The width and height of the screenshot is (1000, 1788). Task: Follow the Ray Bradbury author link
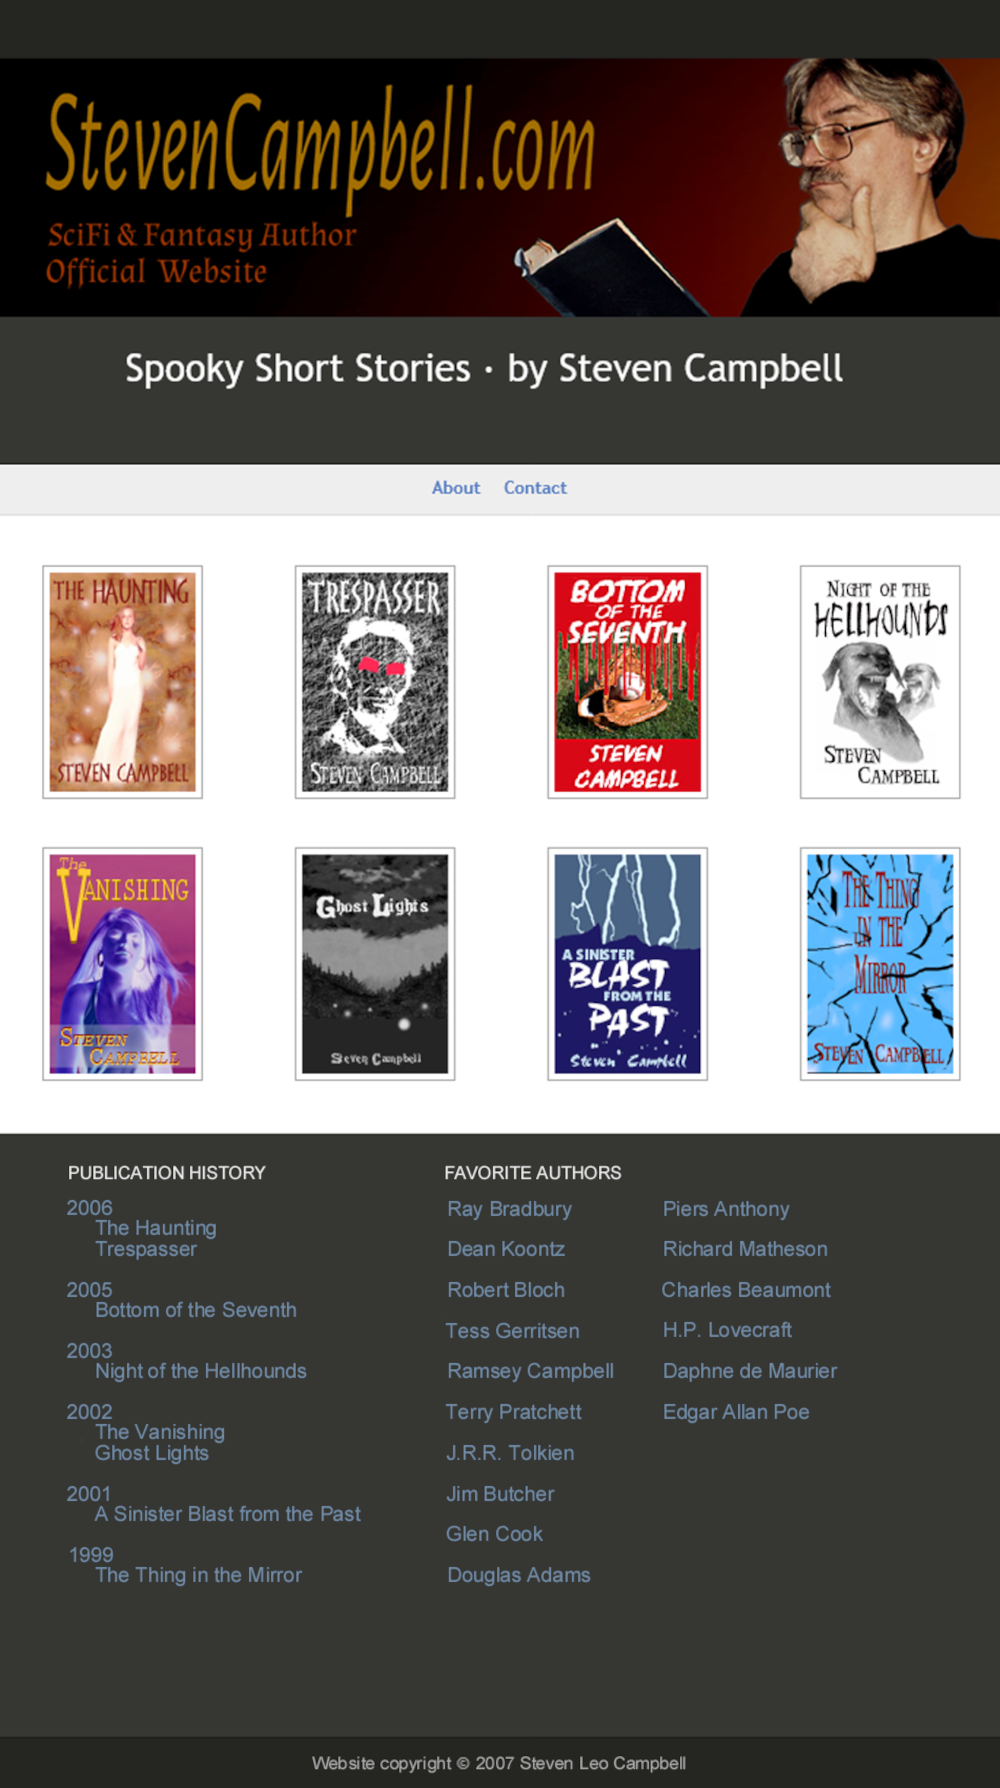point(509,1209)
